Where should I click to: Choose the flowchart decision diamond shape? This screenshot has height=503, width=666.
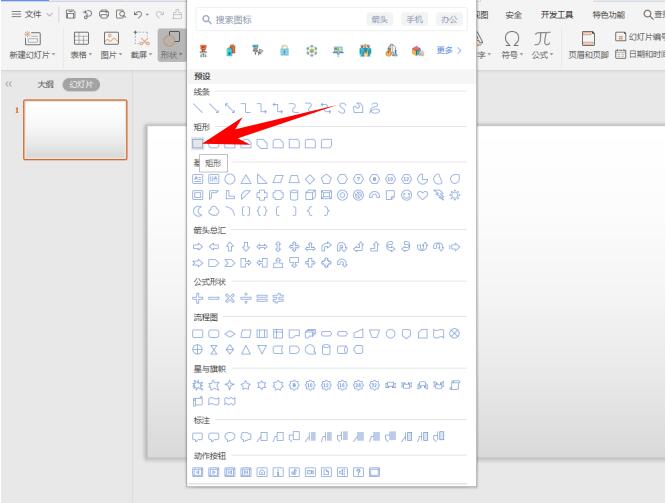(229, 333)
